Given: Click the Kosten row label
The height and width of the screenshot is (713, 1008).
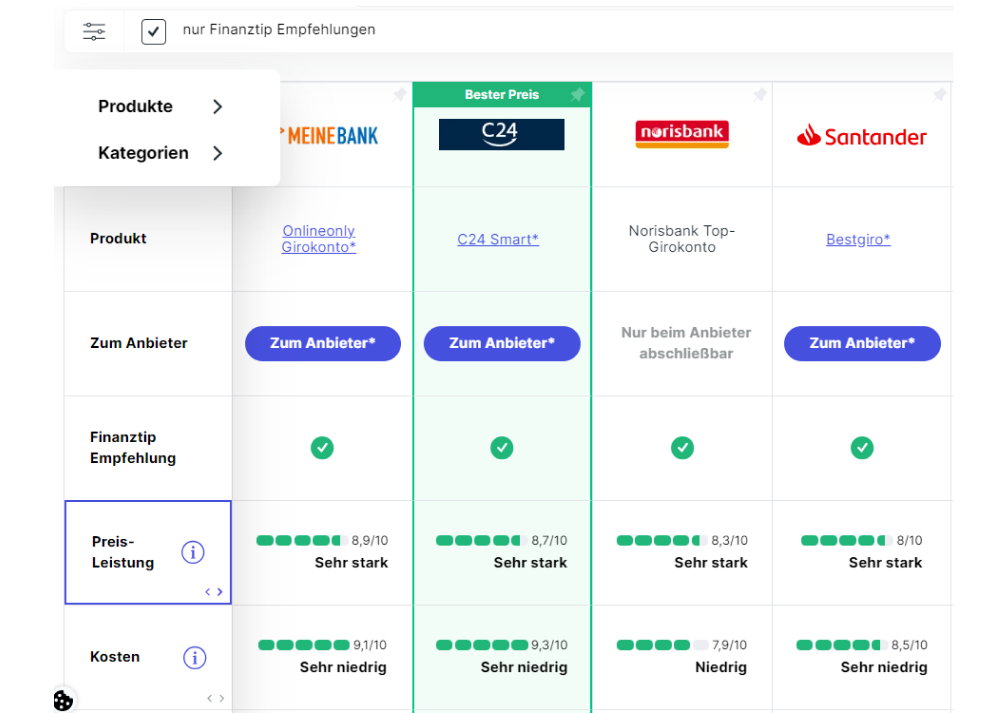Looking at the screenshot, I should [115, 657].
